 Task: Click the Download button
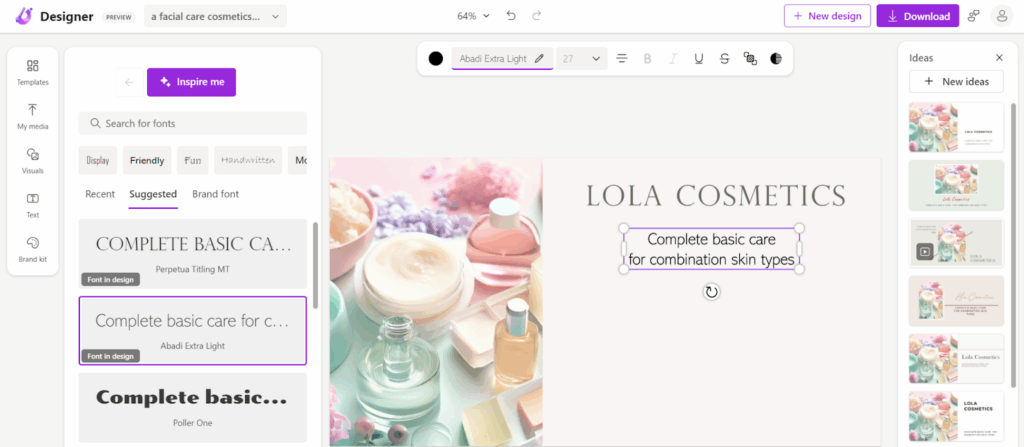point(918,16)
